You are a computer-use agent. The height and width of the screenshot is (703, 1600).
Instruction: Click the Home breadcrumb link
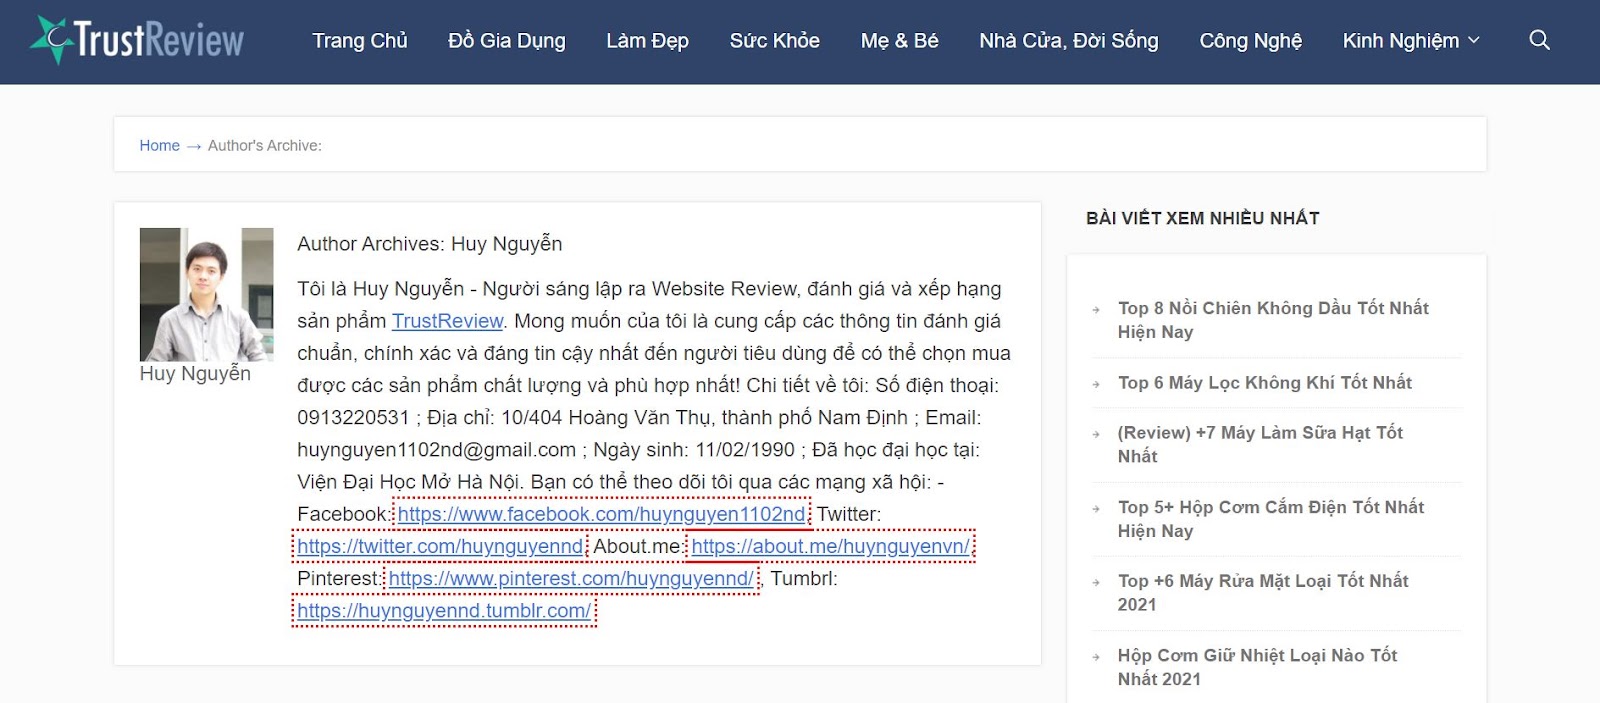(159, 146)
